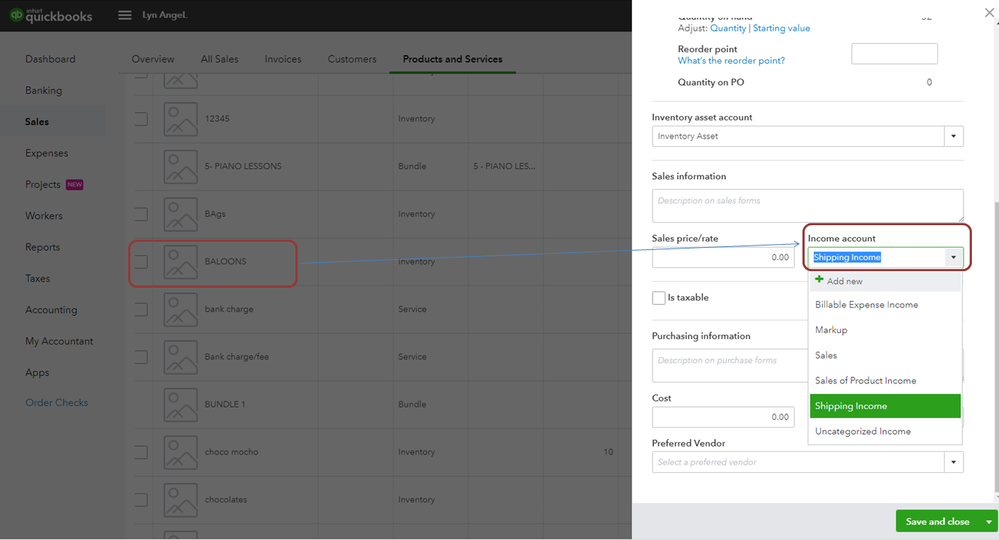
Task: Toggle the hamburger navigation menu
Action: click(125, 15)
